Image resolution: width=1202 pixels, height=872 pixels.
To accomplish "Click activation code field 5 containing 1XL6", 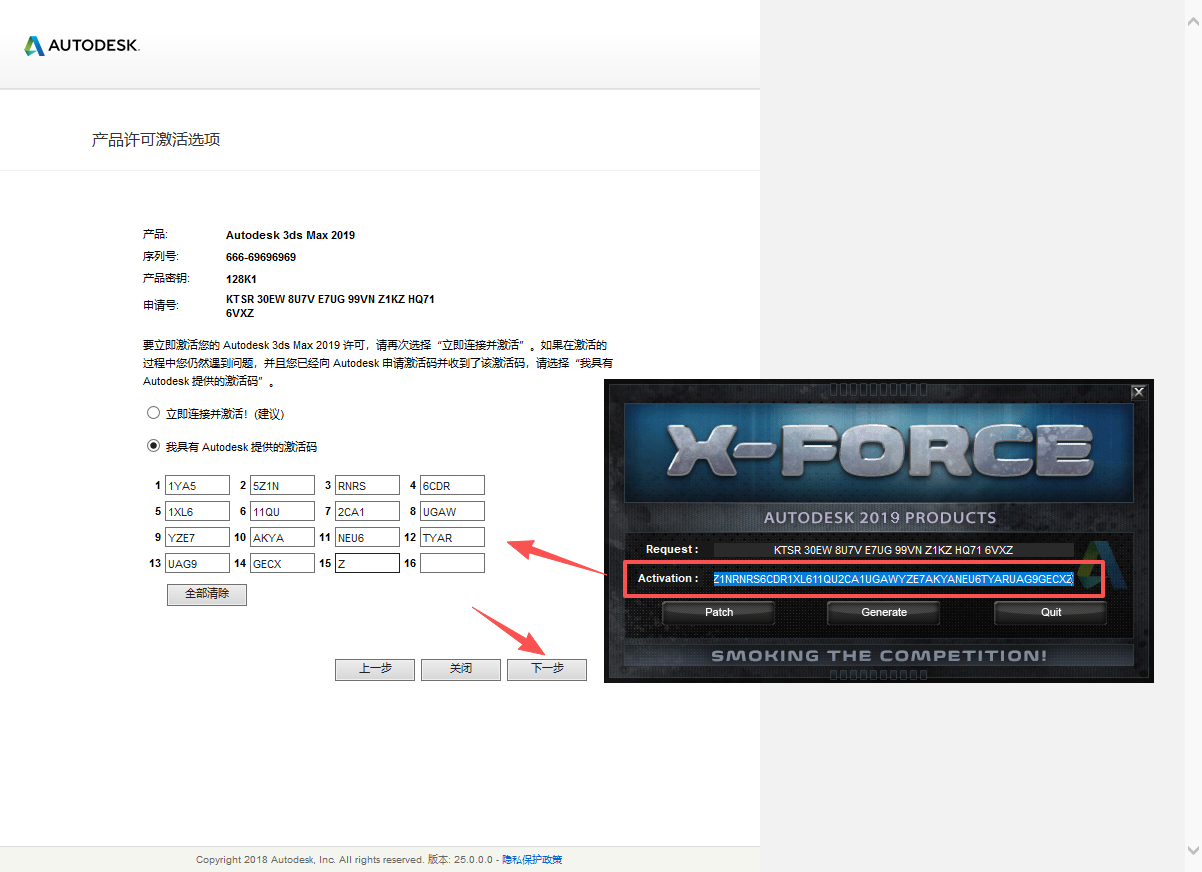I will point(198,511).
